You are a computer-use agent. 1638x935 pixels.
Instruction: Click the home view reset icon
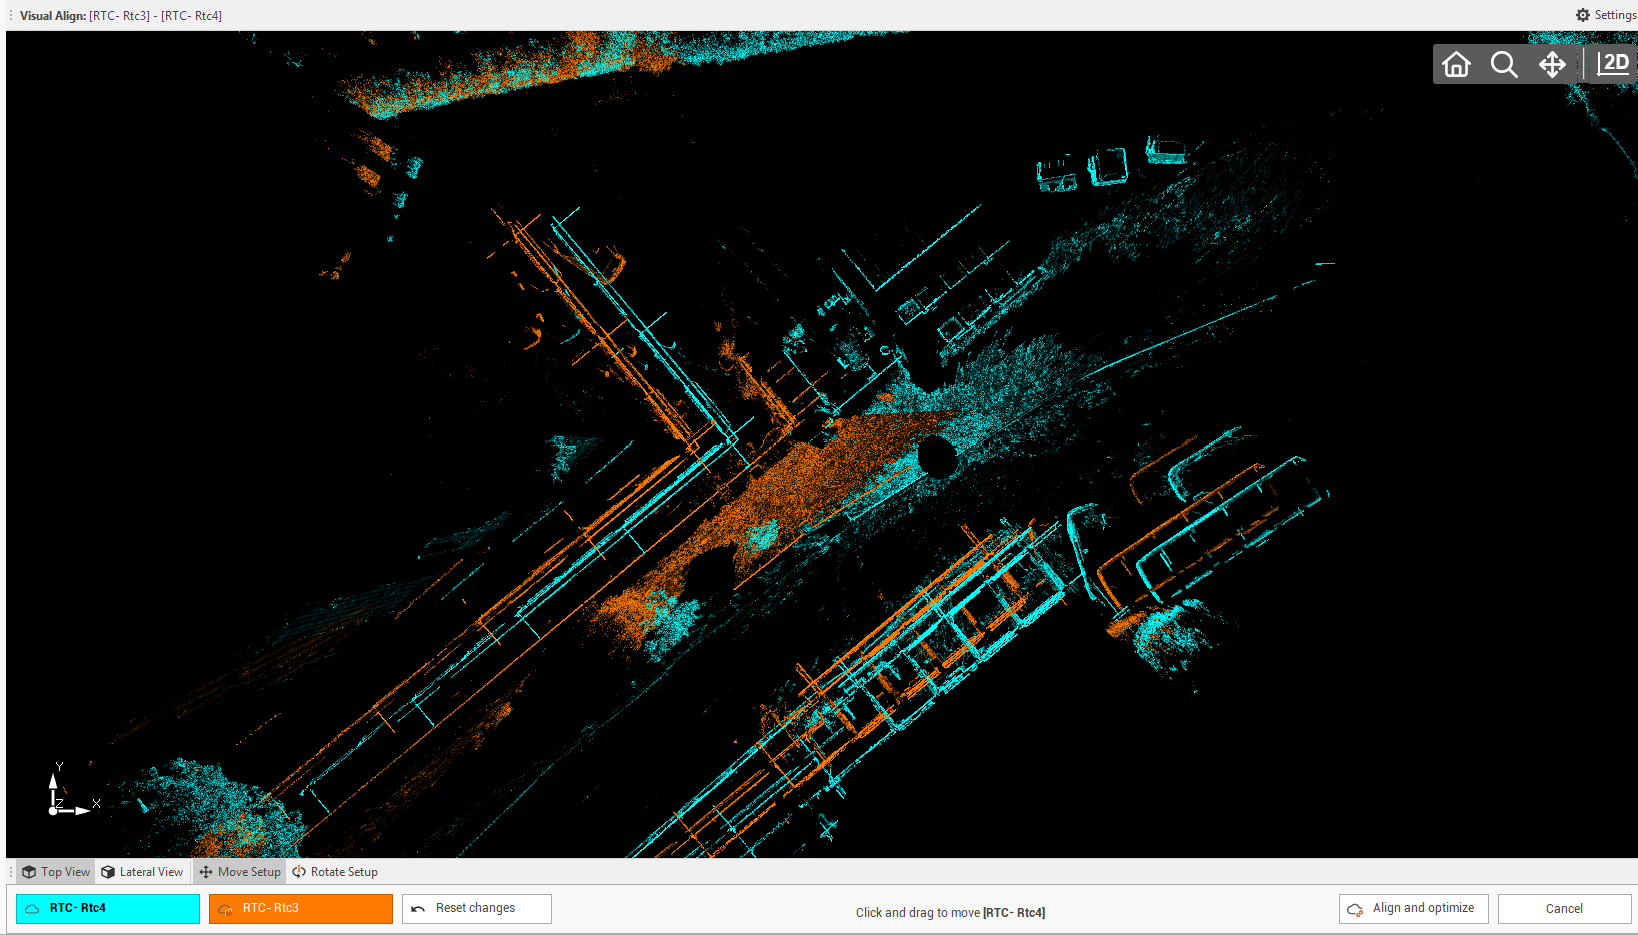point(1456,65)
